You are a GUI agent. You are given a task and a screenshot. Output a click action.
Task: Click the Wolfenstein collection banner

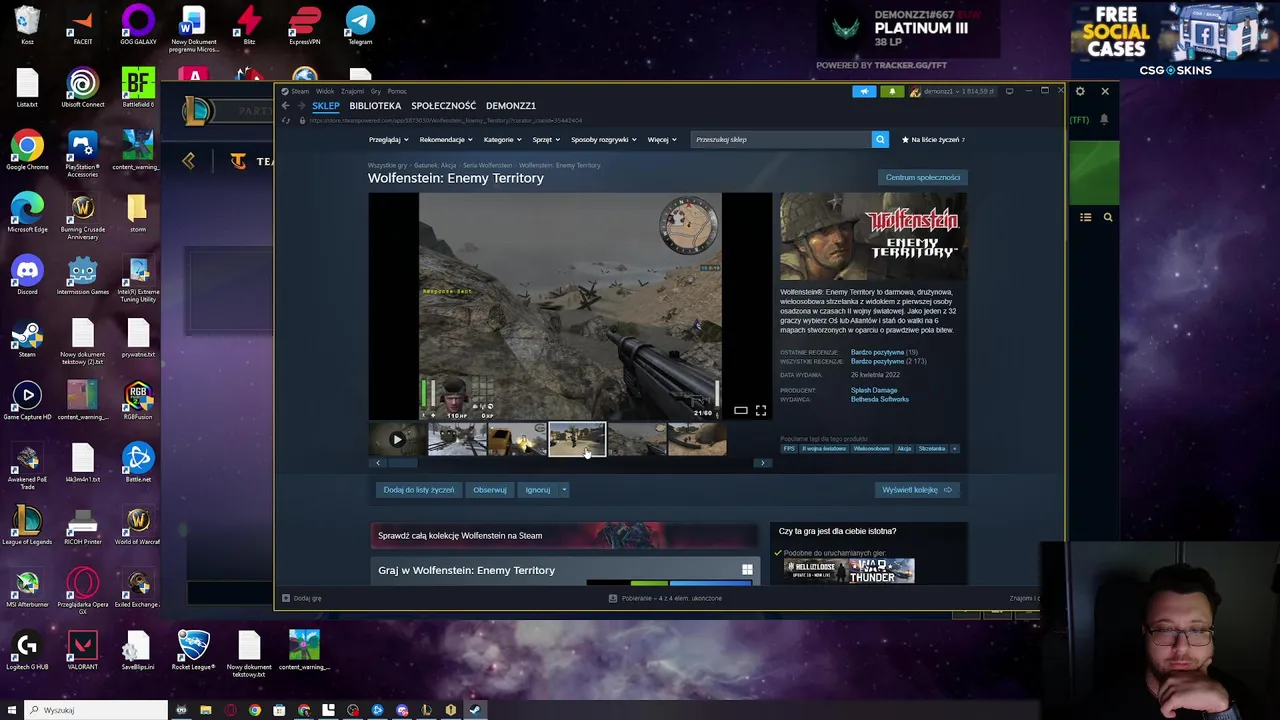565,536
